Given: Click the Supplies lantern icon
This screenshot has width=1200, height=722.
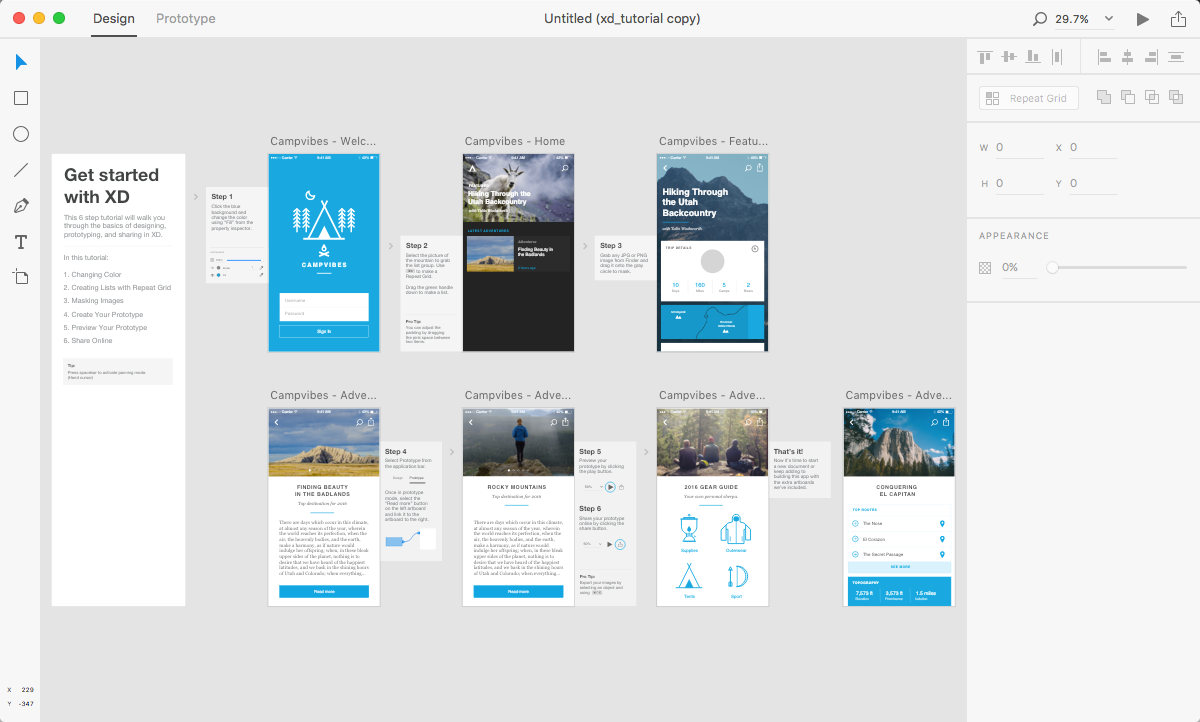Looking at the screenshot, I should click(x=689, y=528).
